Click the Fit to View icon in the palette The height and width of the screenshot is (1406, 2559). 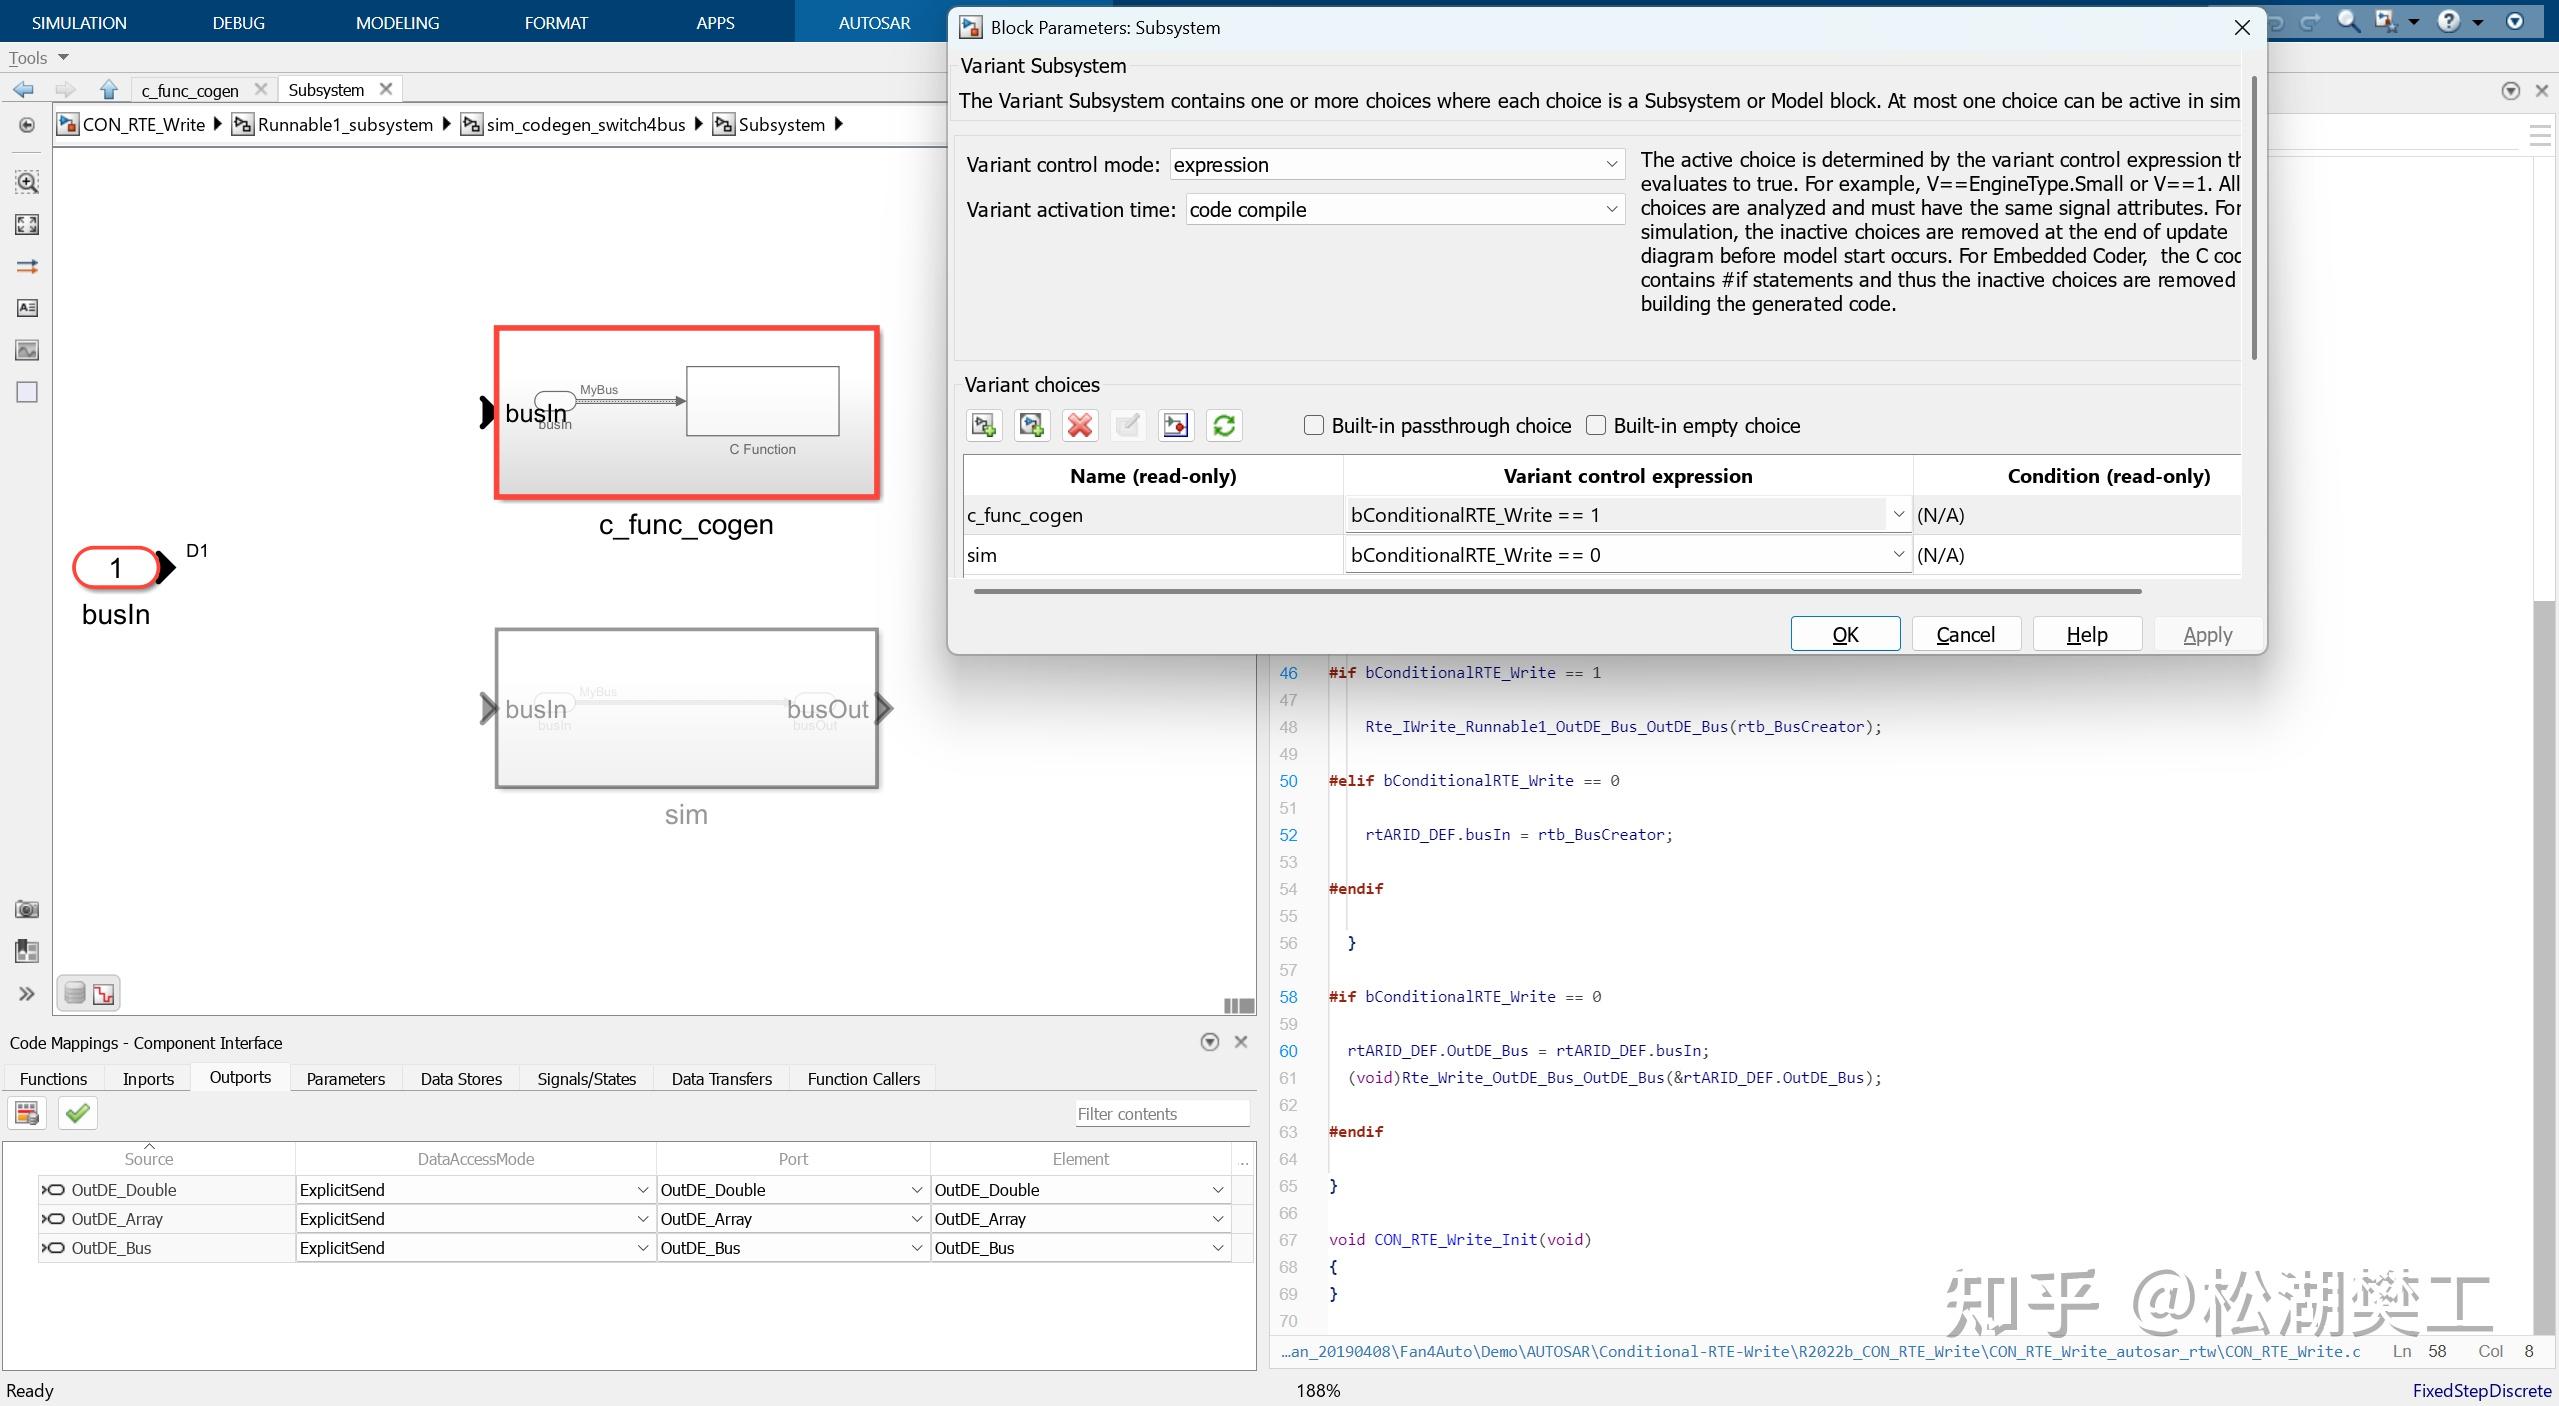[x=27, y=224]
